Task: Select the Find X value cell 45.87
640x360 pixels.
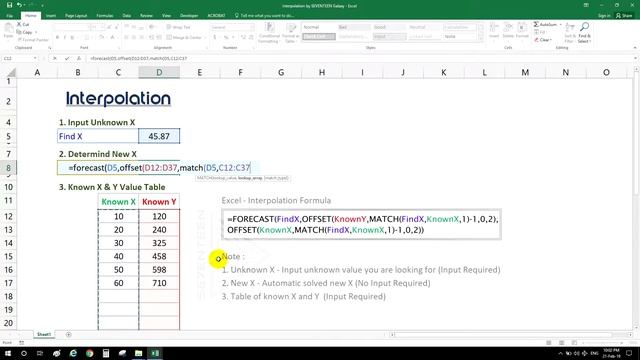Action: [x=159, y=136]
